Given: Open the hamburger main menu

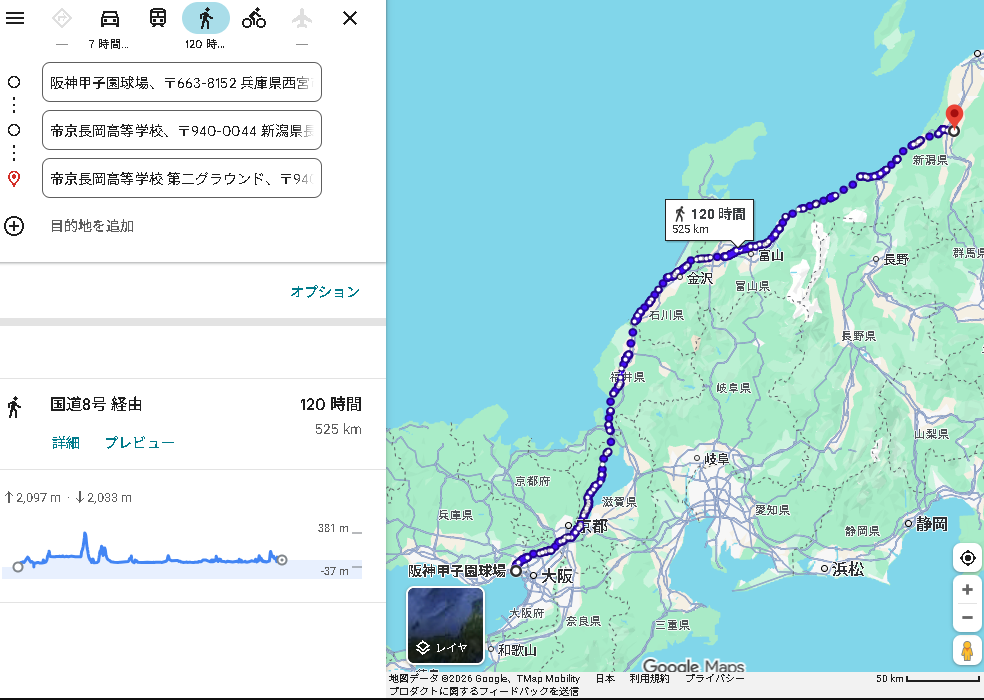Looking at the screenshot, I should tap(15, 18).
